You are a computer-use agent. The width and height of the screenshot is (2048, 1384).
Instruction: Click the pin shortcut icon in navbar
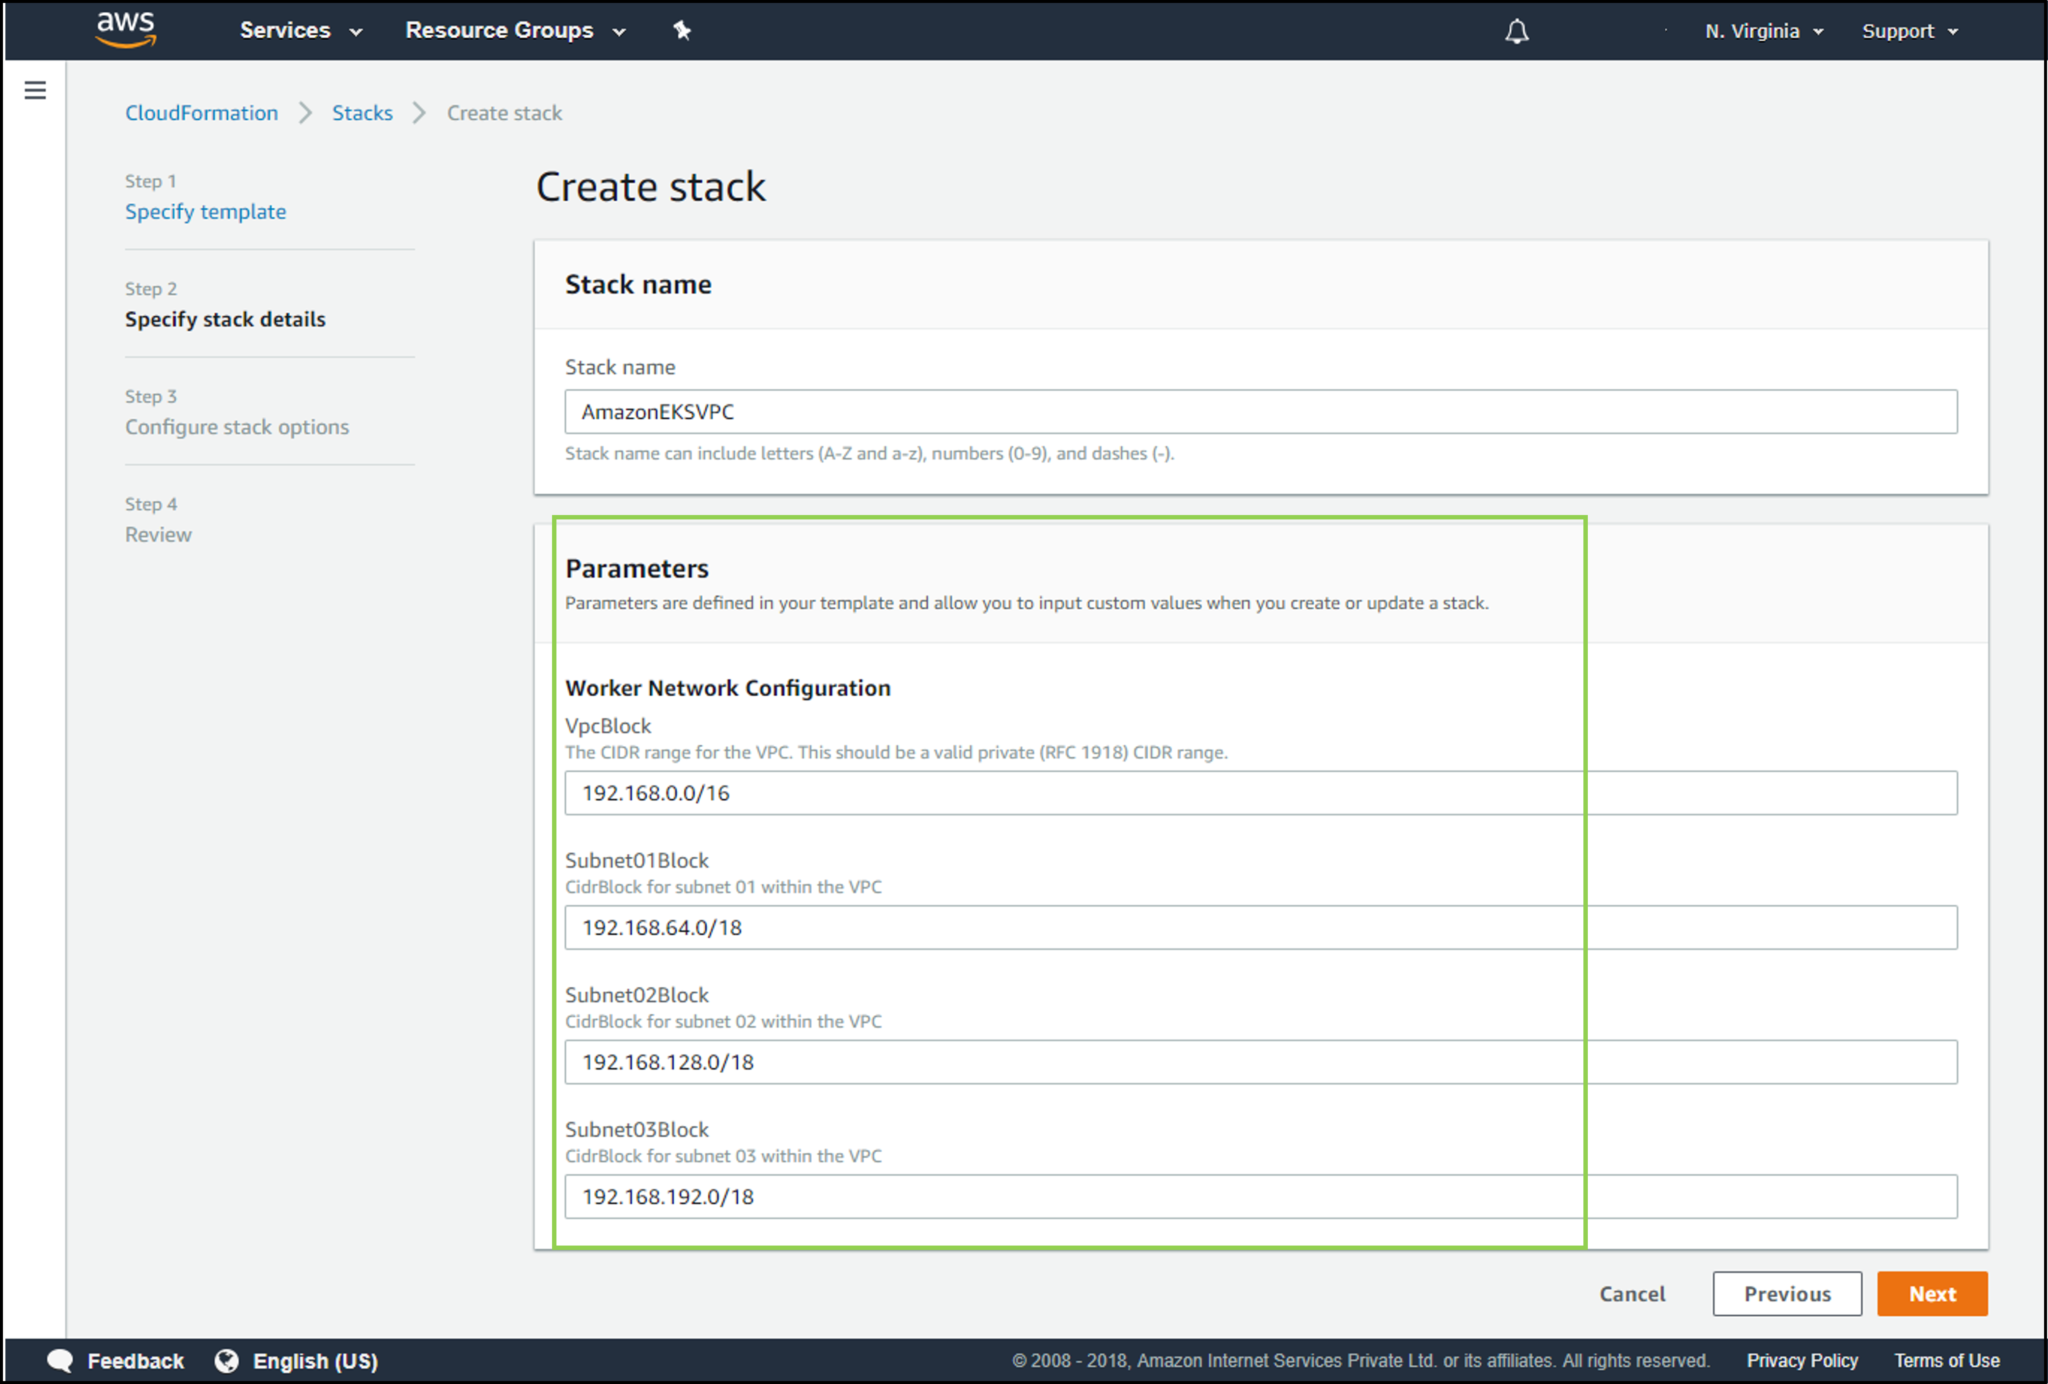point(682,31)
